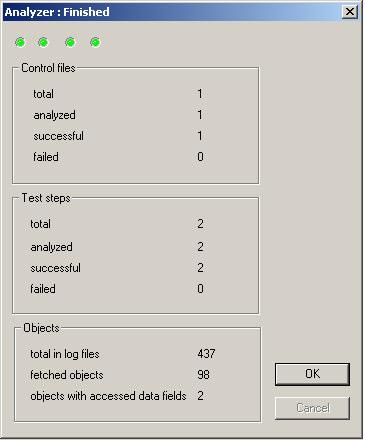365x440 pixels.
Task: Click the failed label under Test steps
Action: pos(43,289)
